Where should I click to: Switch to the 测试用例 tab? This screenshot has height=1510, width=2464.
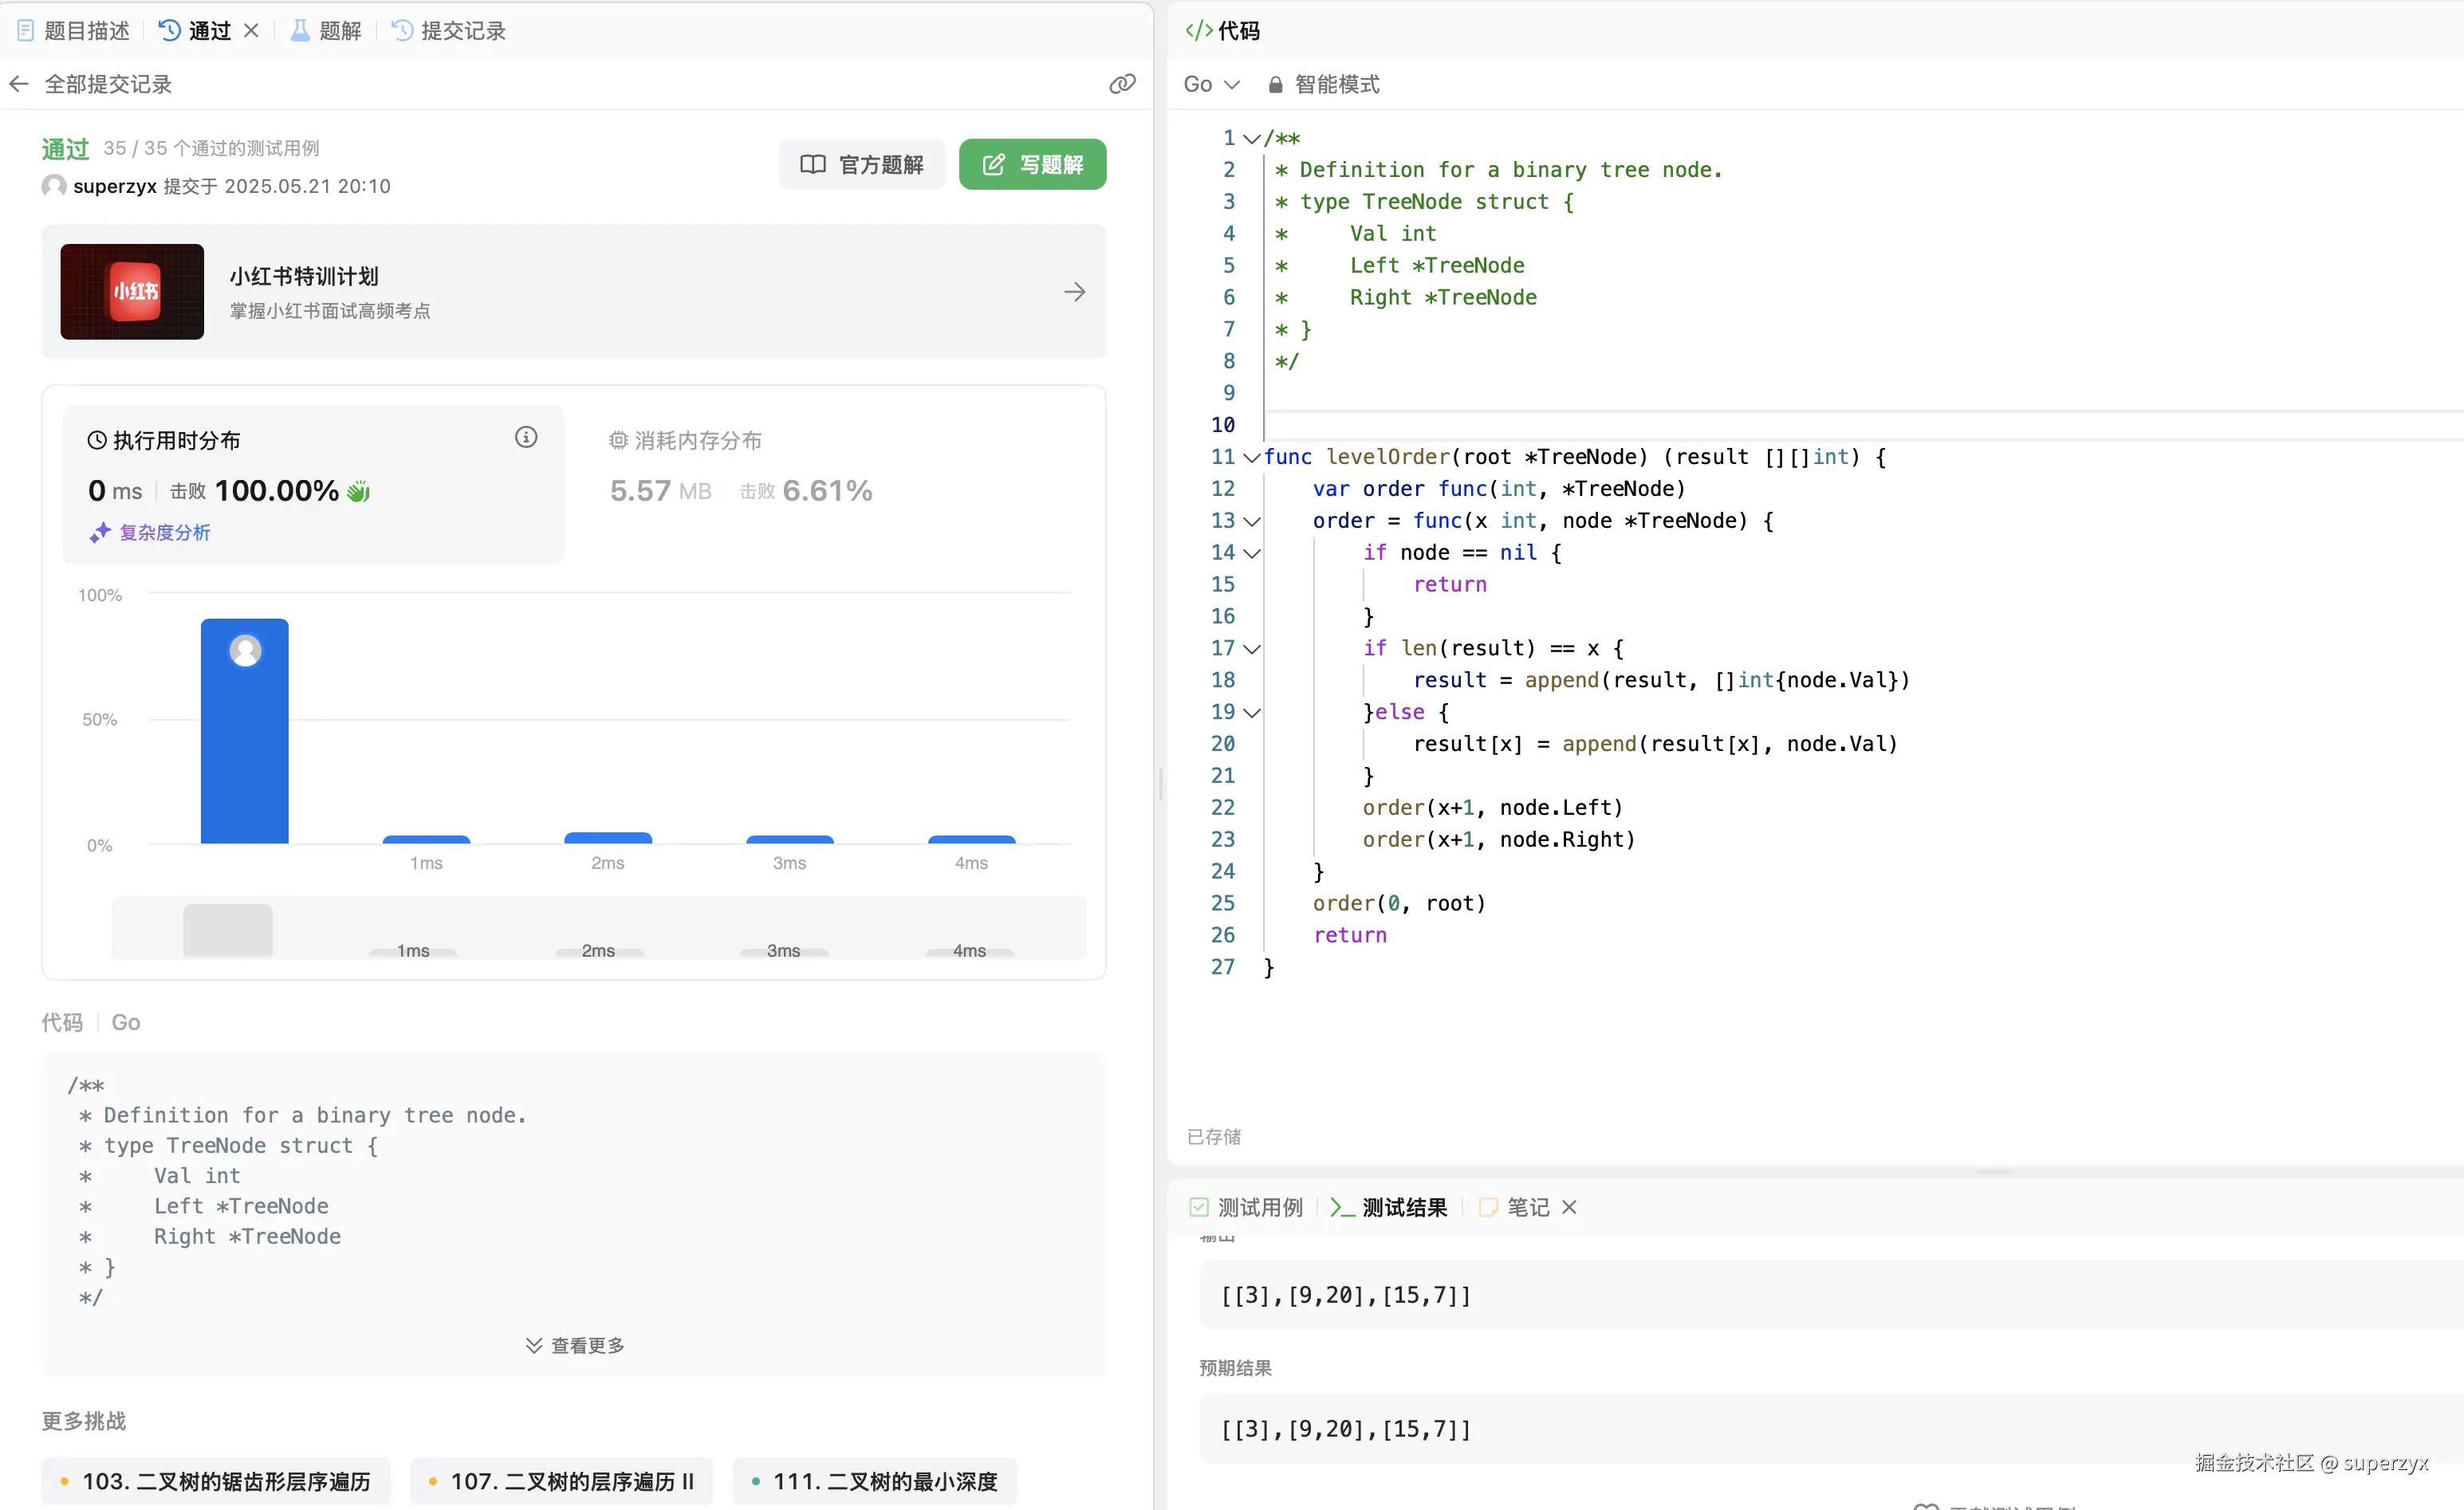(1246, 1207)
